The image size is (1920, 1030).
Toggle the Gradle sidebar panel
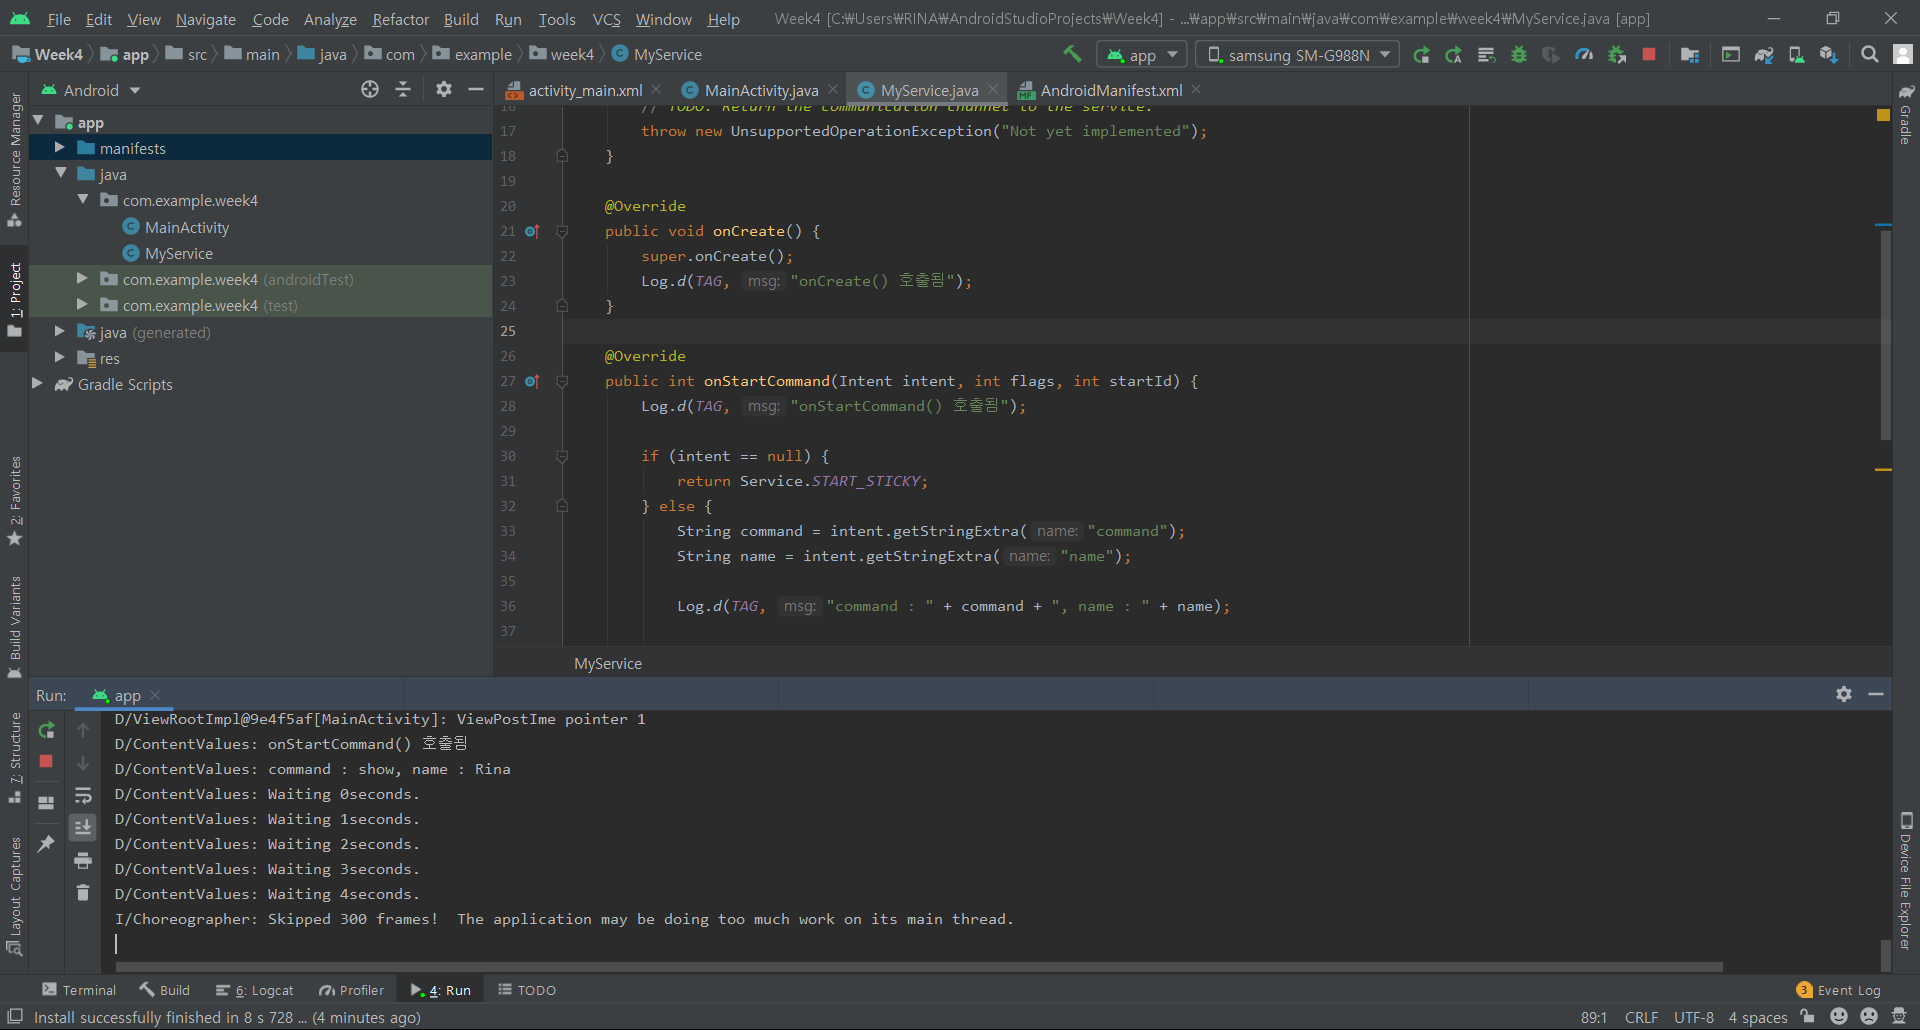tap(1906, 114)
